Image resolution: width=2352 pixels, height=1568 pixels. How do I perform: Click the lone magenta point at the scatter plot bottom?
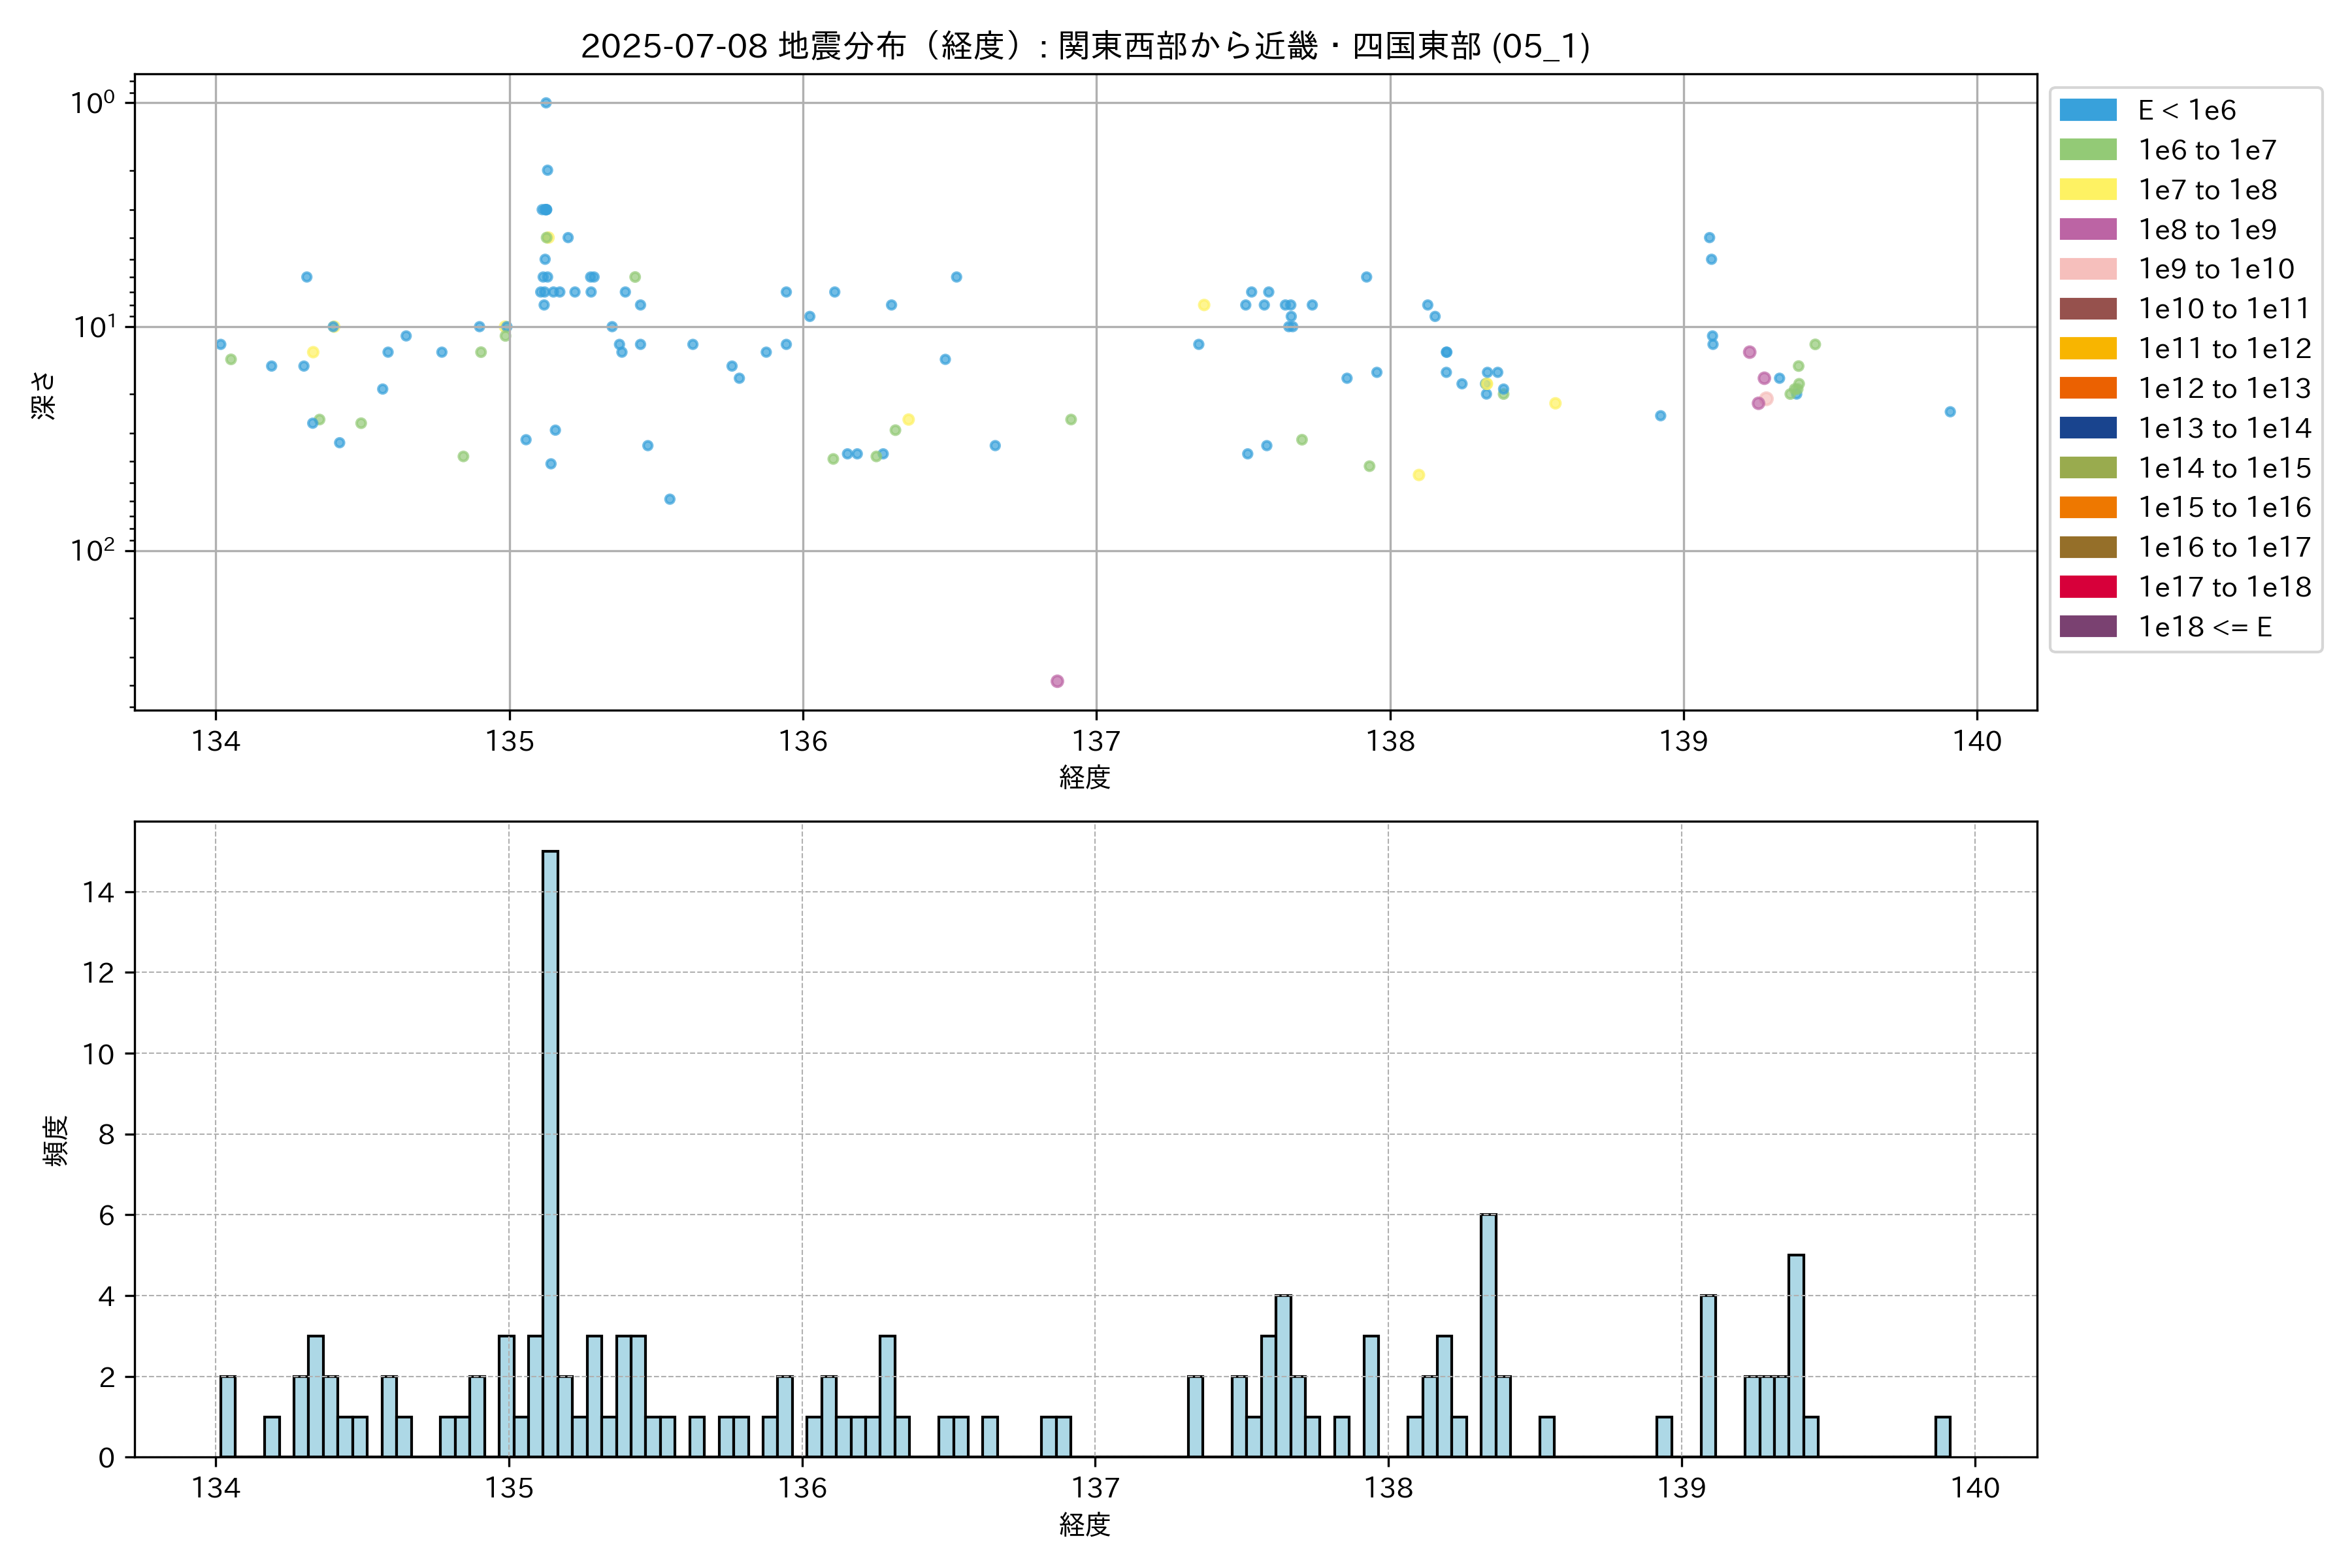[x=1057, y=681]
